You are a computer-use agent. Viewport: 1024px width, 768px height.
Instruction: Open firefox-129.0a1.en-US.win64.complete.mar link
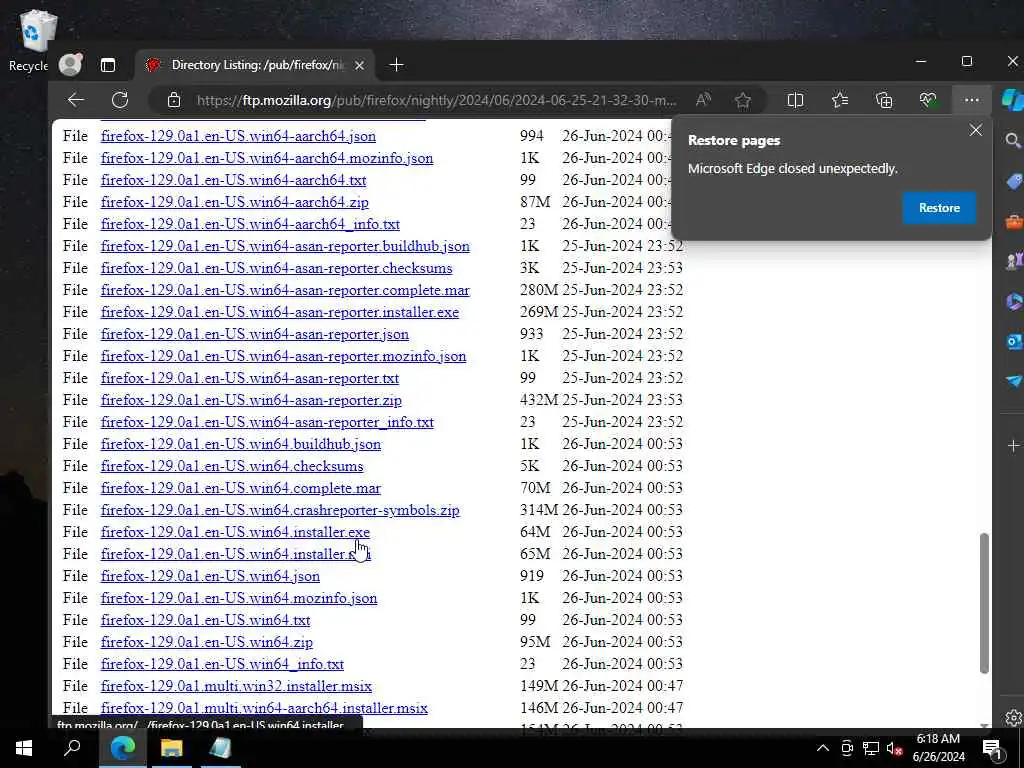click(240, 488)
